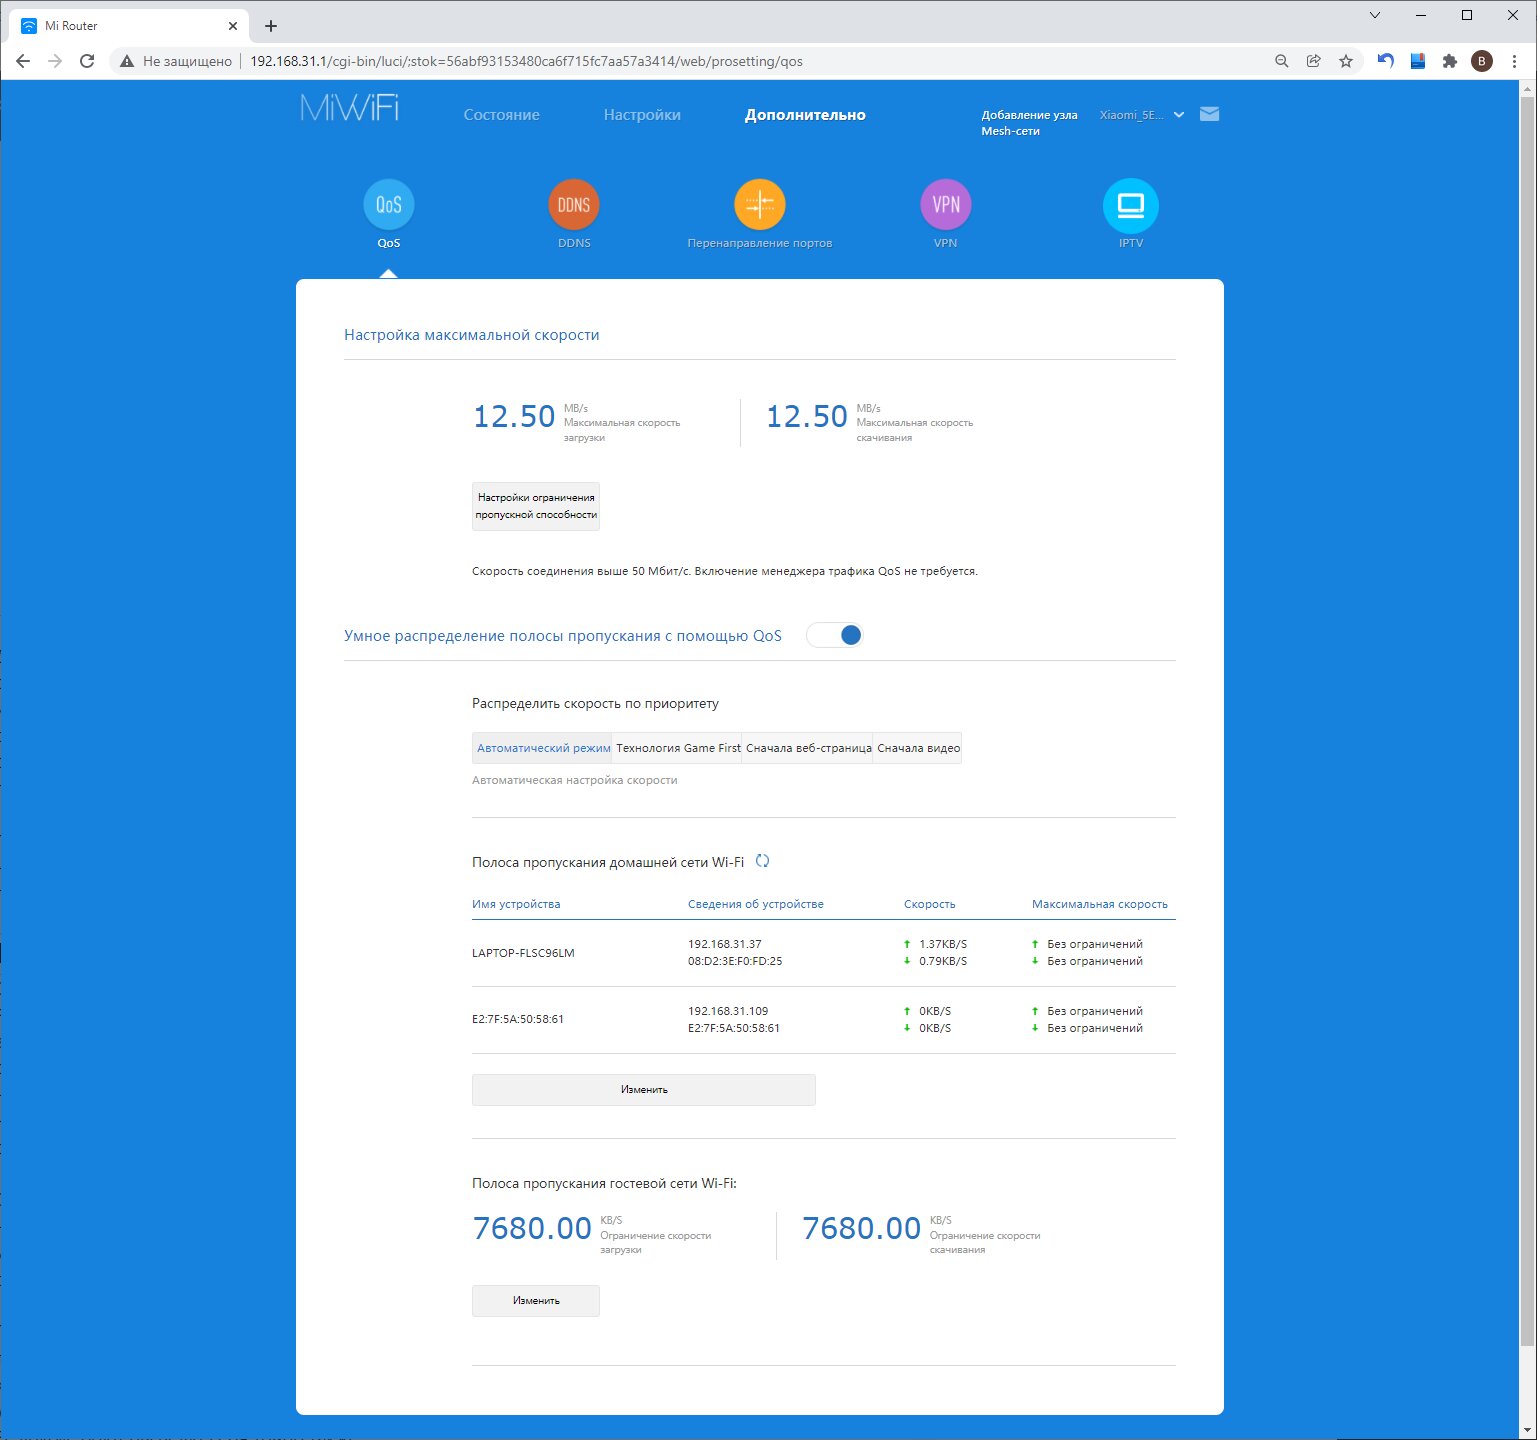Viewport: 1537px width, 1440px height.
Task: Click the mail envelope notification icon
Action: (x=1209, y=114)
